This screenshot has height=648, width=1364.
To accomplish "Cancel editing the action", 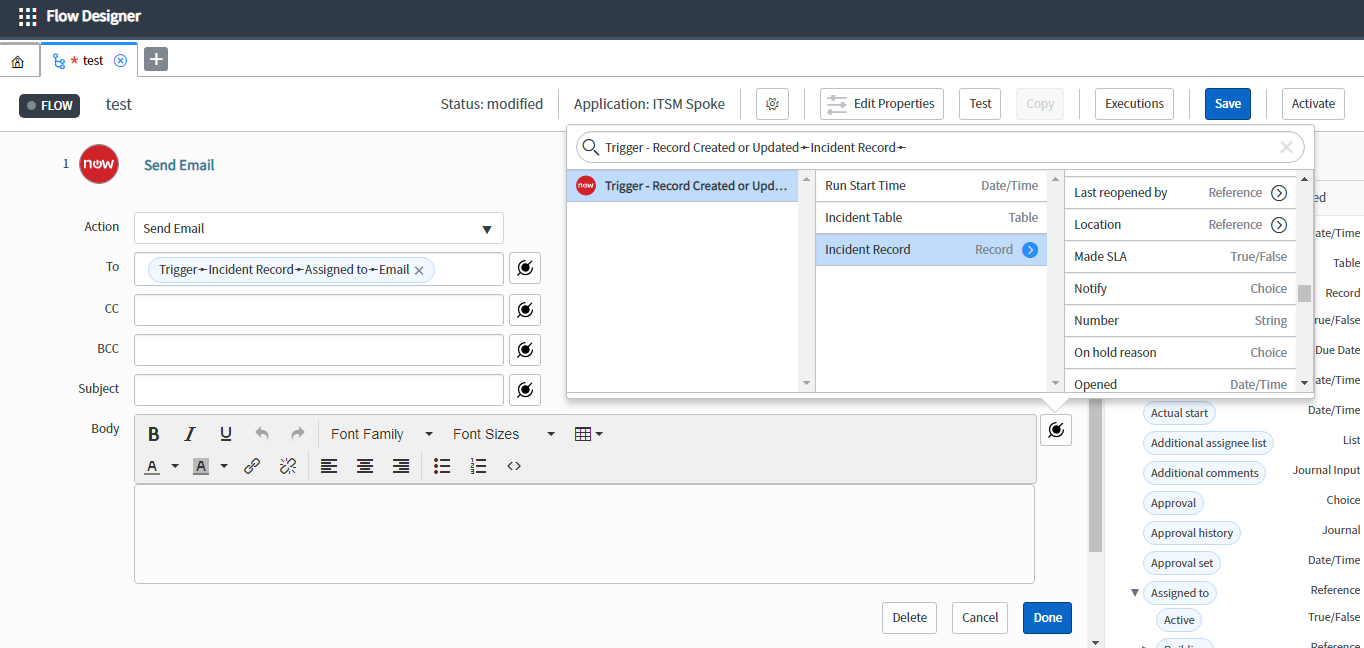I will click(980, 618).
